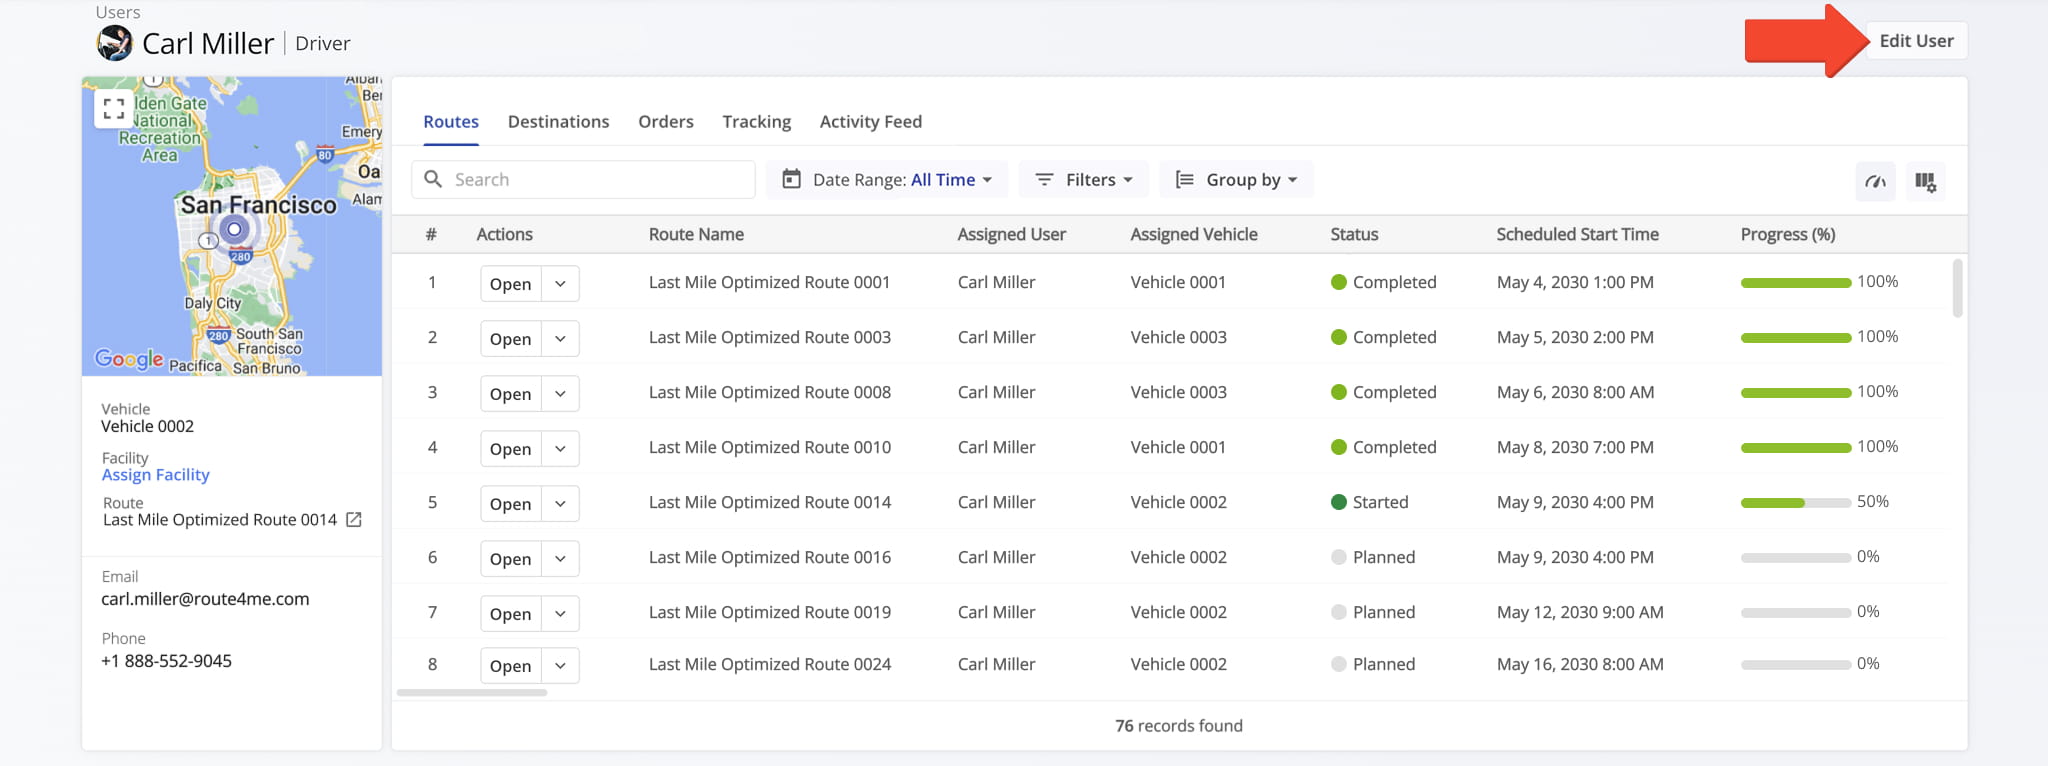The height and width of the screenshot is (766, 2048).
Task: Click the search magnifier icon
Action: [x=433, y=179]
